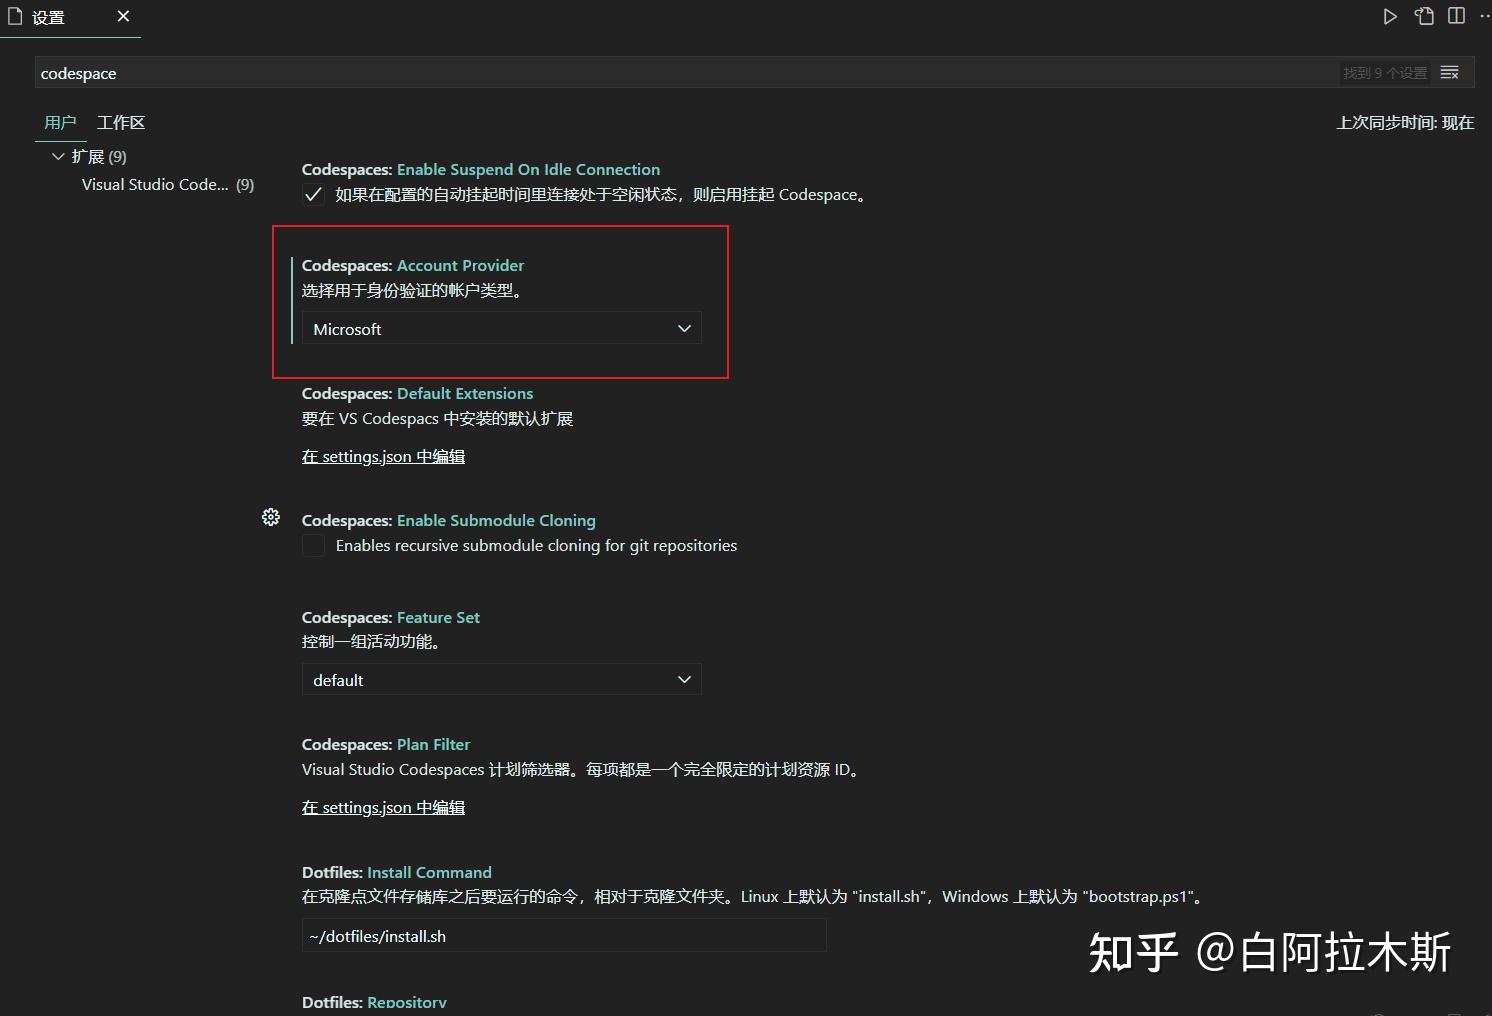Switch to the 工作区 tab
1492x1016 pixels.
click(120, 122)
